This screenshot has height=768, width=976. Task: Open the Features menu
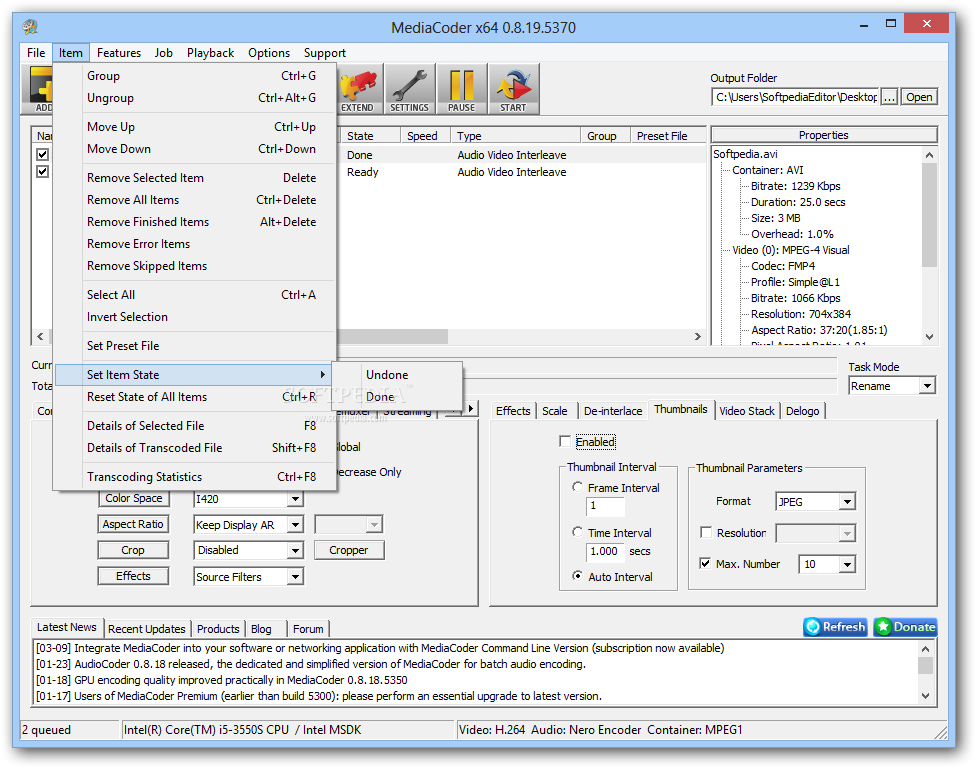[118, 53]
